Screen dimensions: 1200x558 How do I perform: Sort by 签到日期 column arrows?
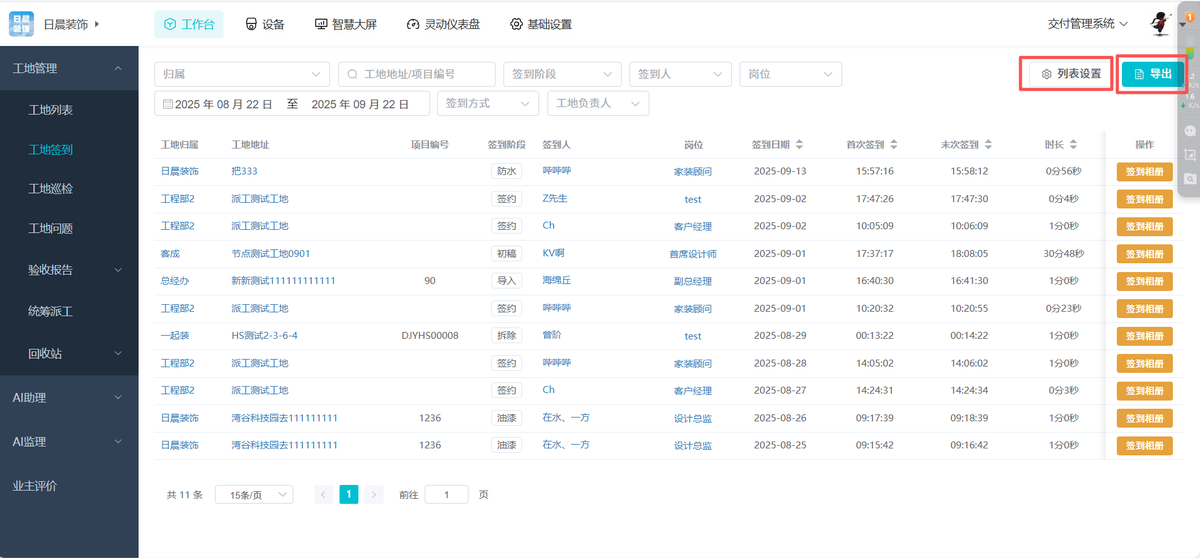point(800,144)
